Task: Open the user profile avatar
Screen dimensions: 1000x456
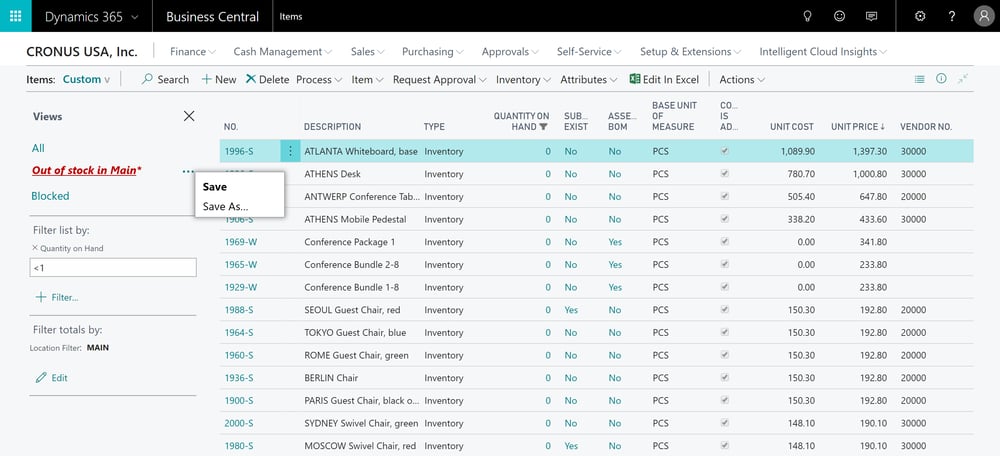Action: [x=984, y=17]
